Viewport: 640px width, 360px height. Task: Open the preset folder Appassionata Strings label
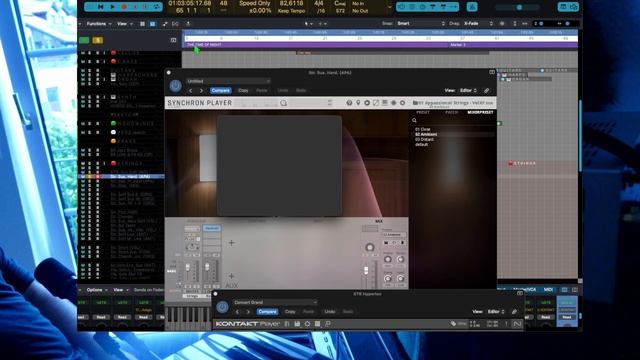(x=453, y=103)
